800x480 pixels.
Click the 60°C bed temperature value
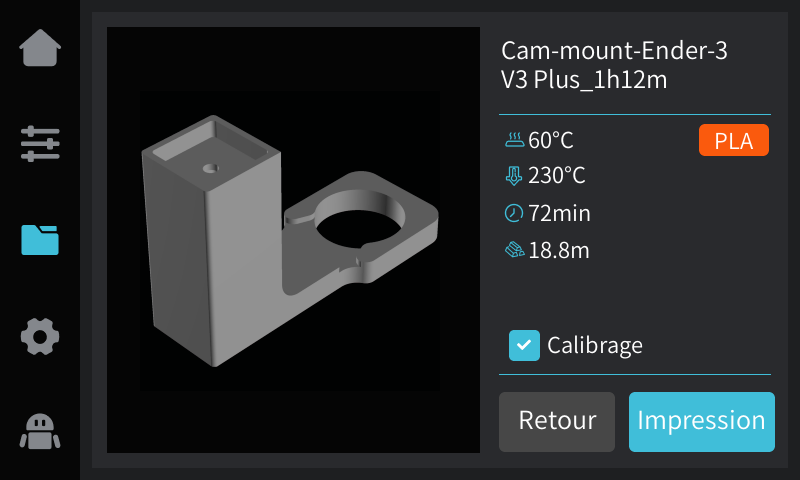tap(551, 141)
